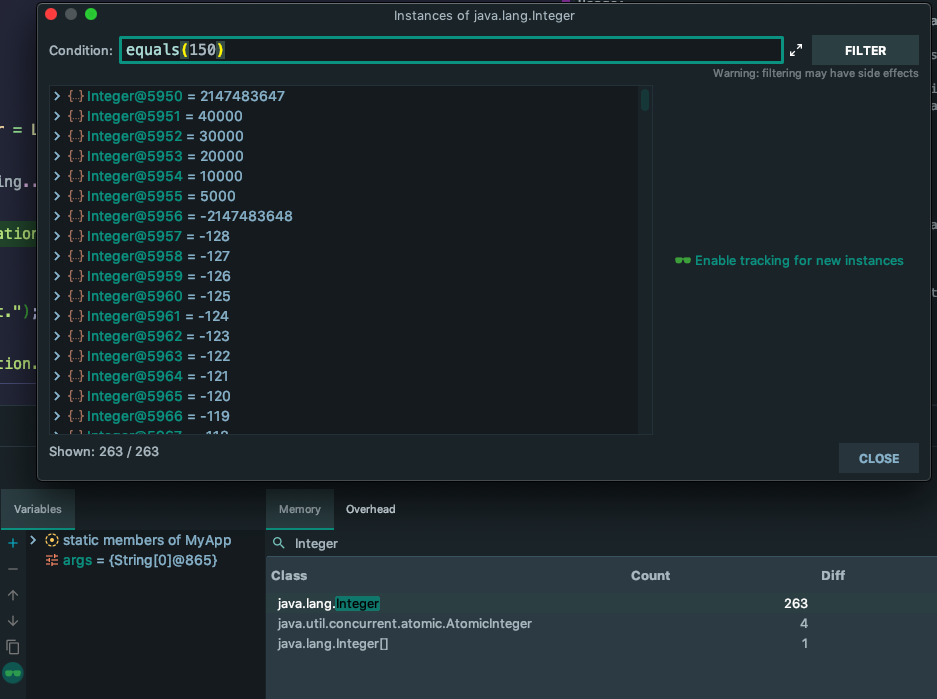Screen dimensions: 937x699
Task: Select java.lang.Integer[] class row
Action: click(601, 643)
